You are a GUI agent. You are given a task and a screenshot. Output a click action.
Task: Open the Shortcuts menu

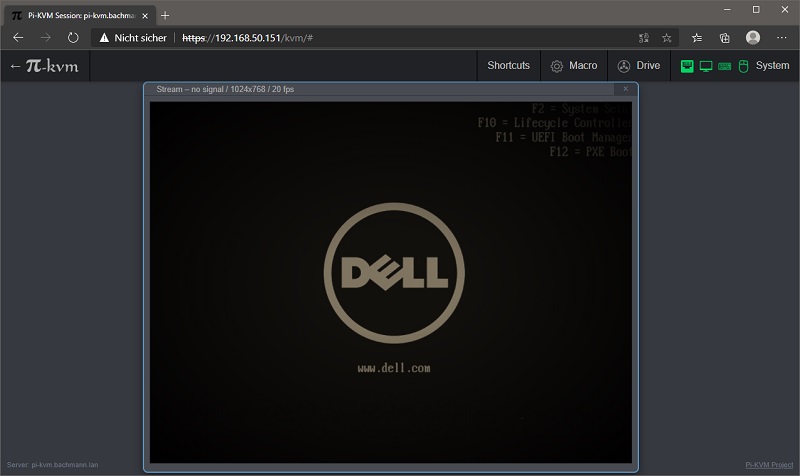[x=508, y=65]
